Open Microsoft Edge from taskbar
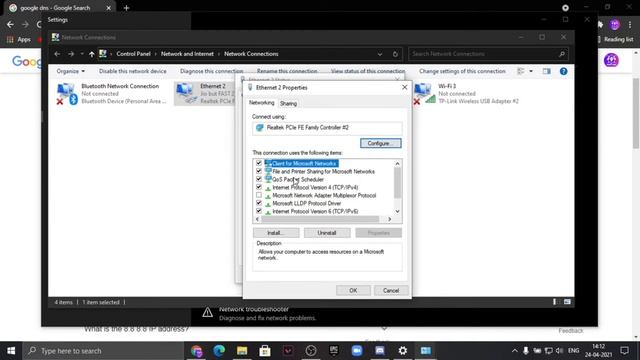640x360 pixels. (219, 351)
